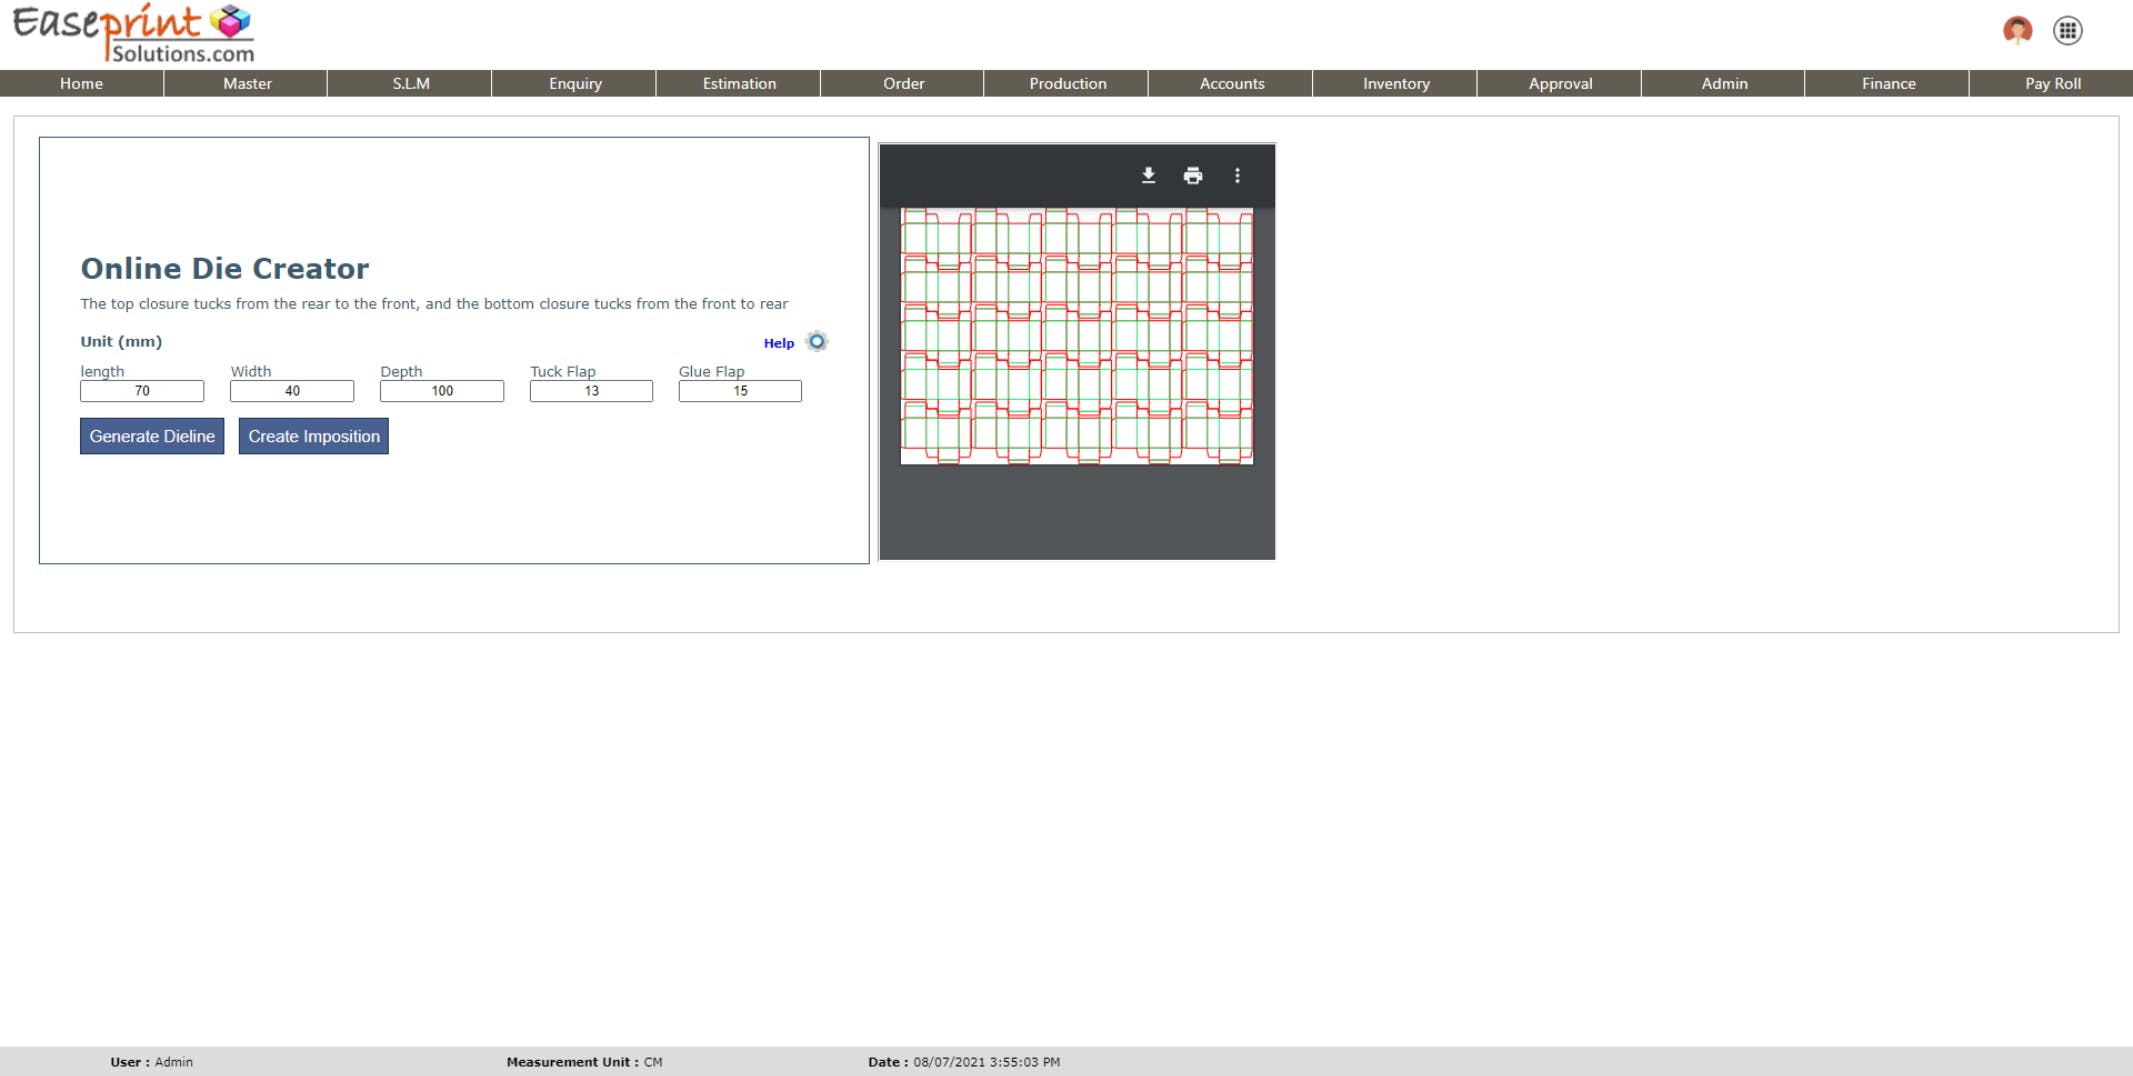Open the Estimation menu

point(739,83)
